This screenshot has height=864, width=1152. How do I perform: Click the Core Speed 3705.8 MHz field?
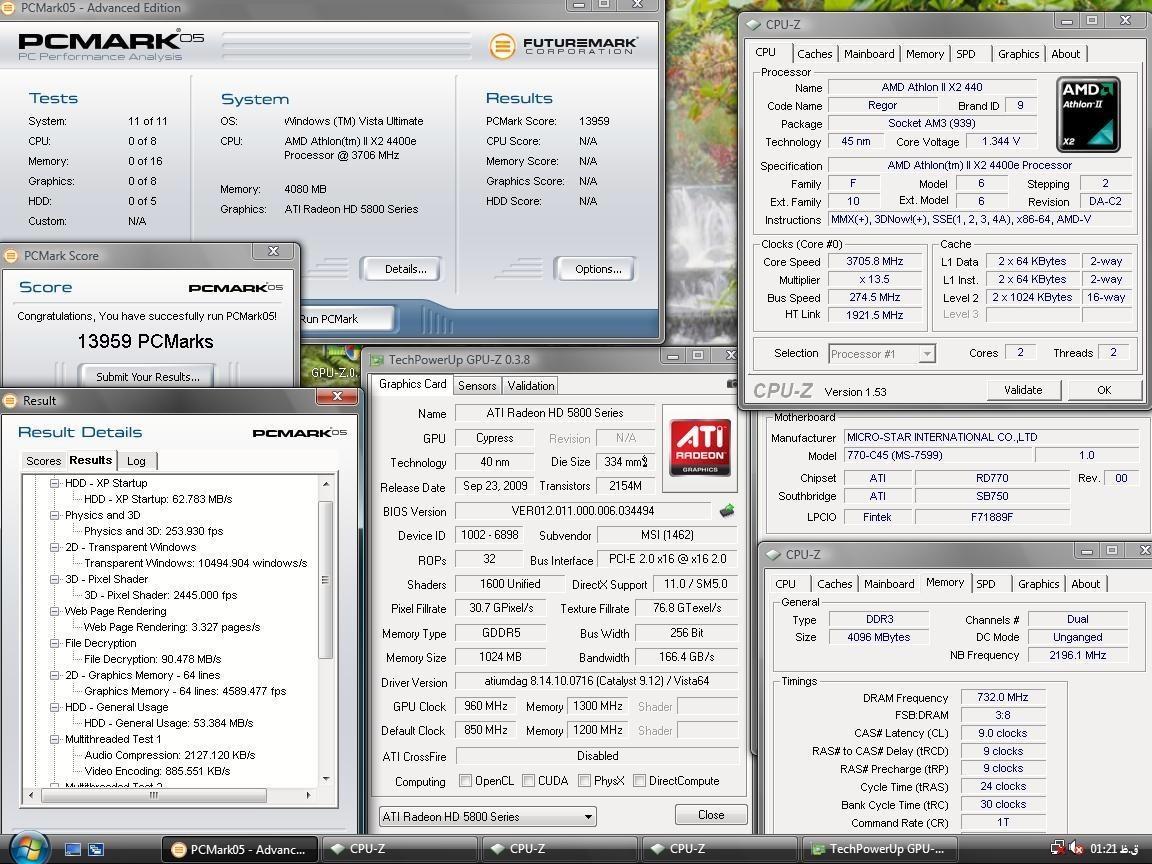tap(874, 262)
